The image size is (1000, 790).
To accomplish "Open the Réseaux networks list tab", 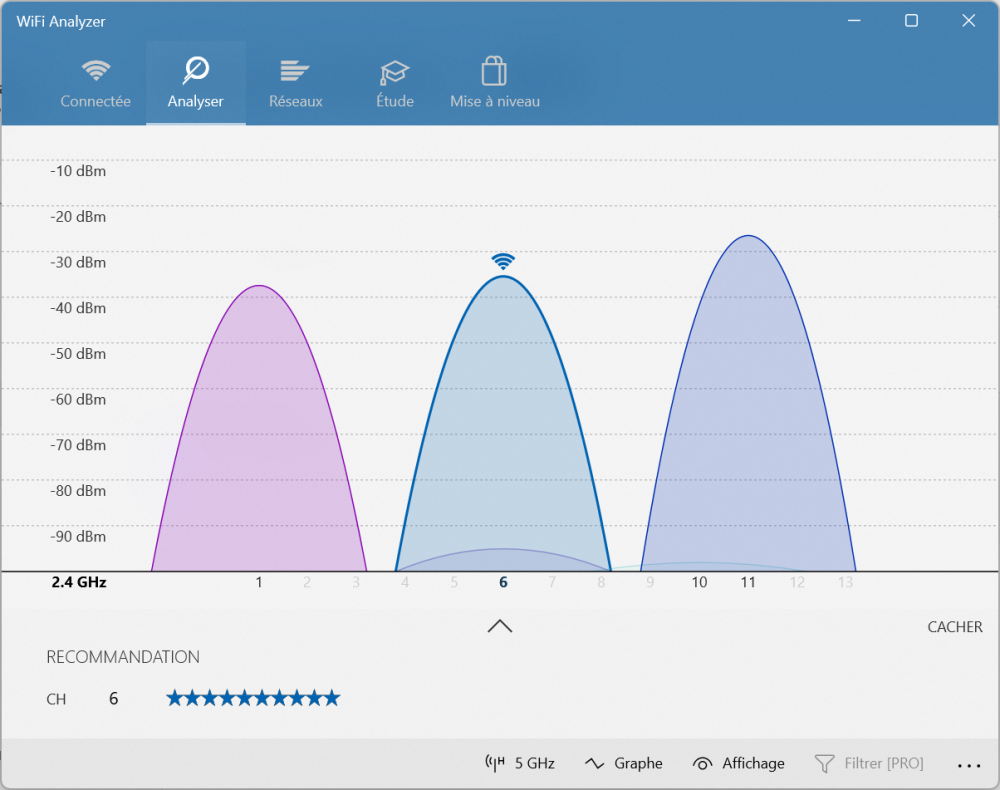I will (x=295, y=82).
